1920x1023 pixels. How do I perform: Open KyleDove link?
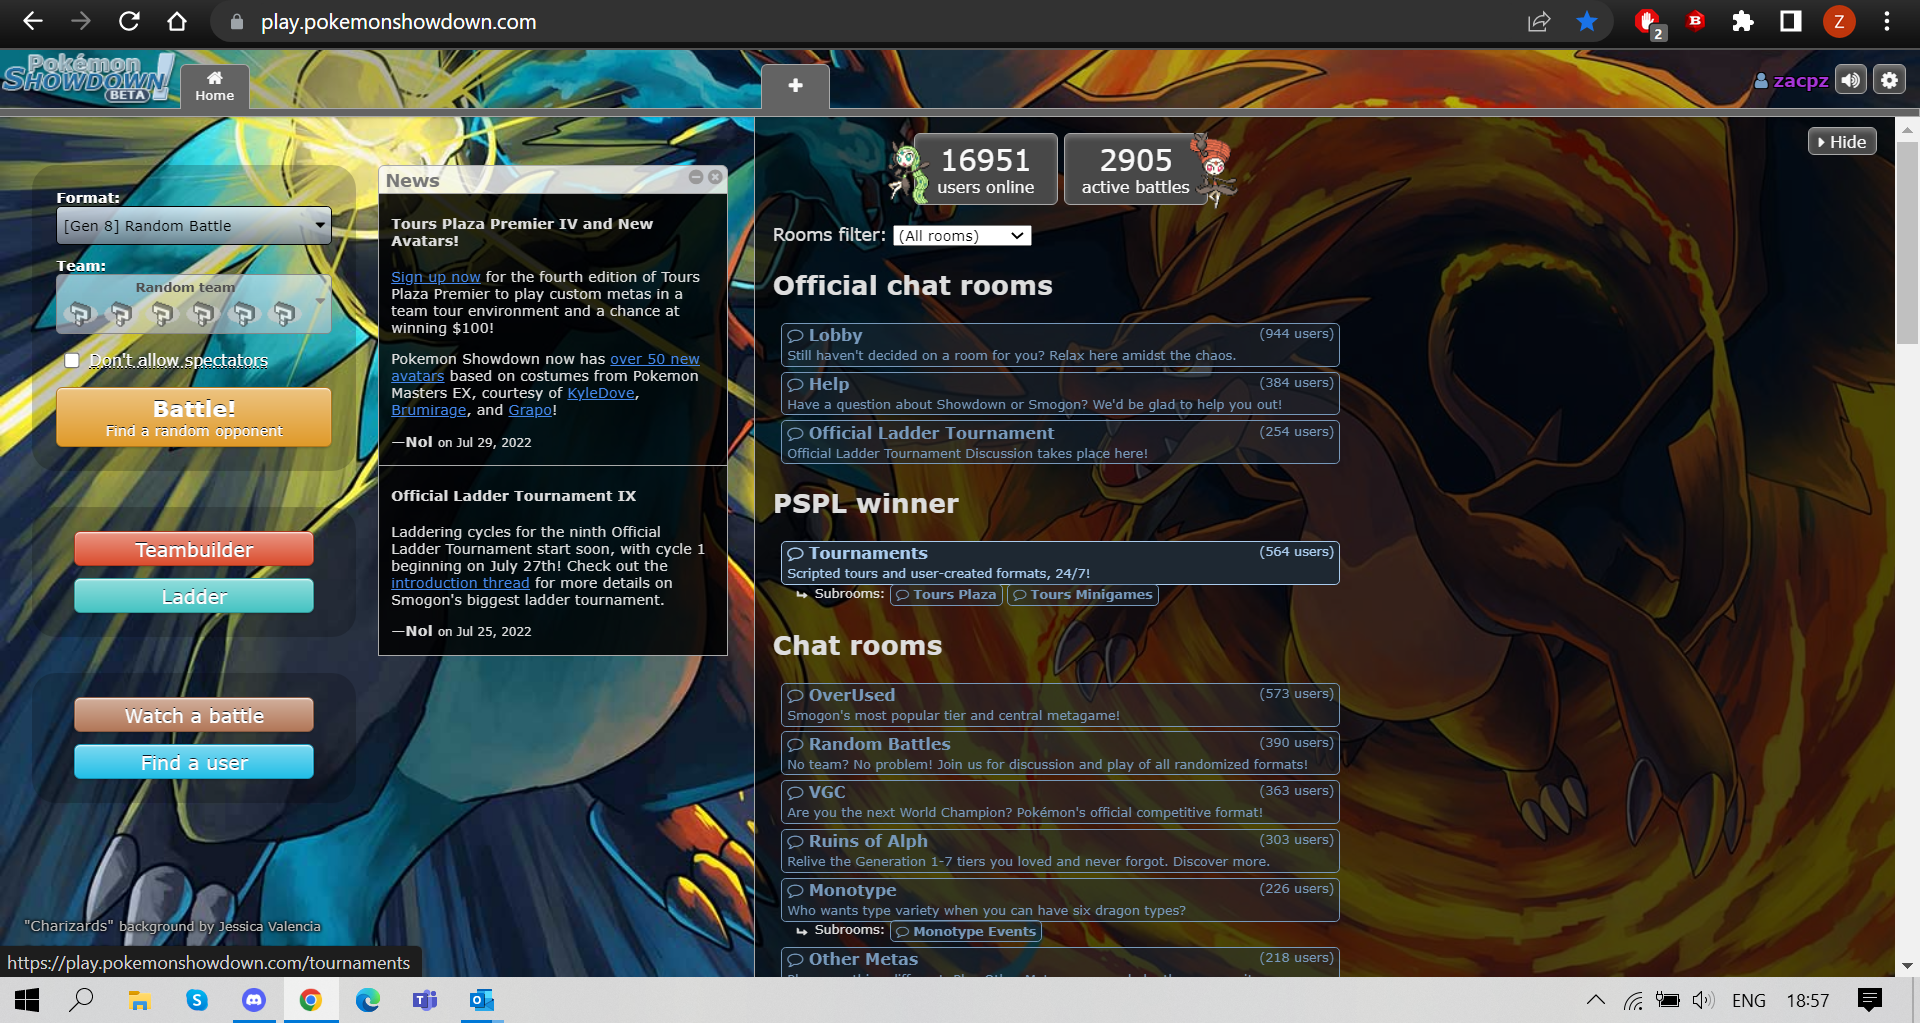tap(601, 393)
